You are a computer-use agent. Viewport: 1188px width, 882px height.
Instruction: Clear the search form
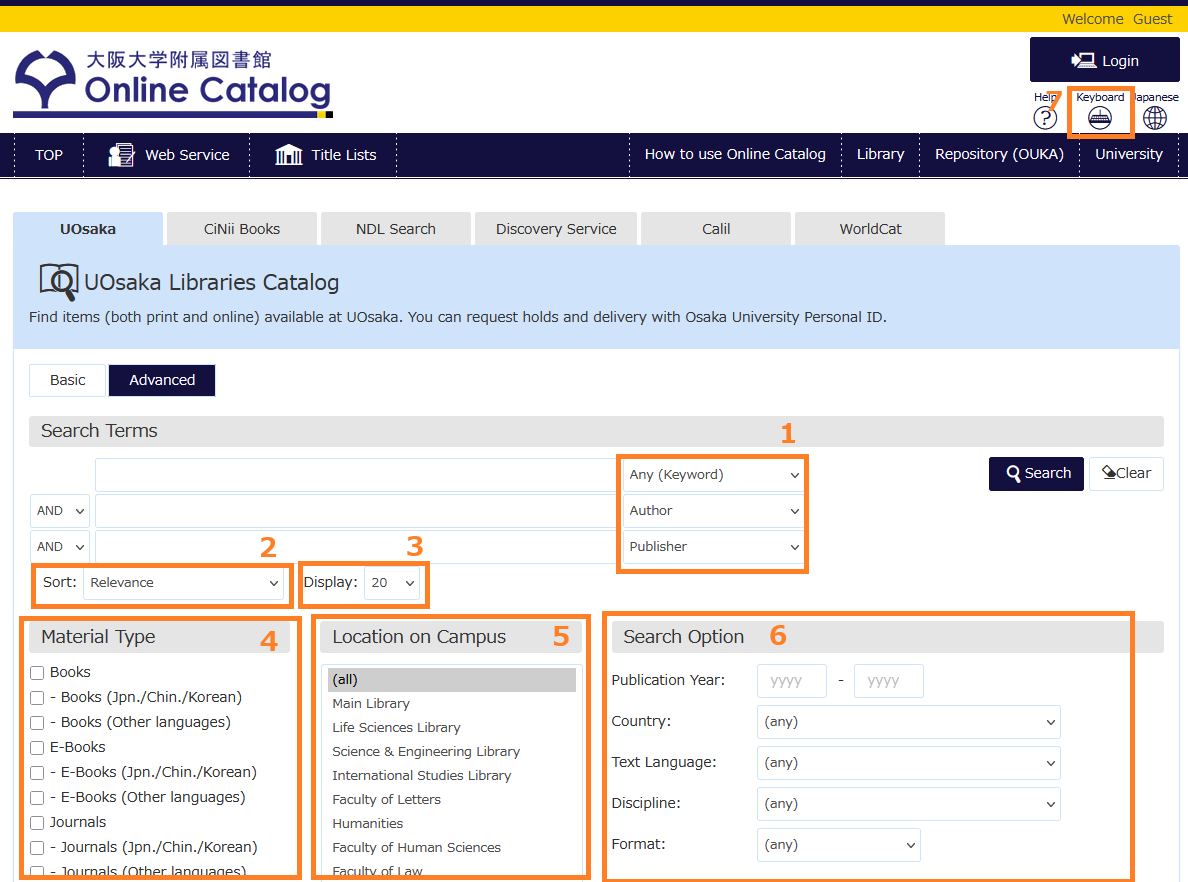(1126, 474)
